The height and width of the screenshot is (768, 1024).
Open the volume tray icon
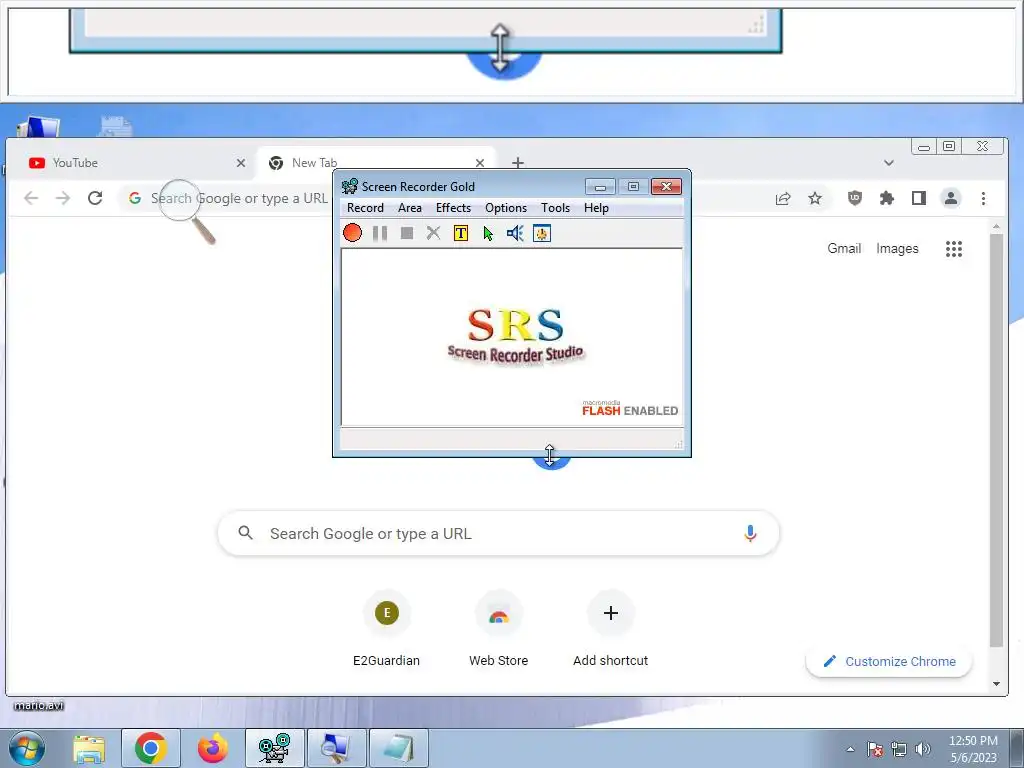tap(922, 749)
